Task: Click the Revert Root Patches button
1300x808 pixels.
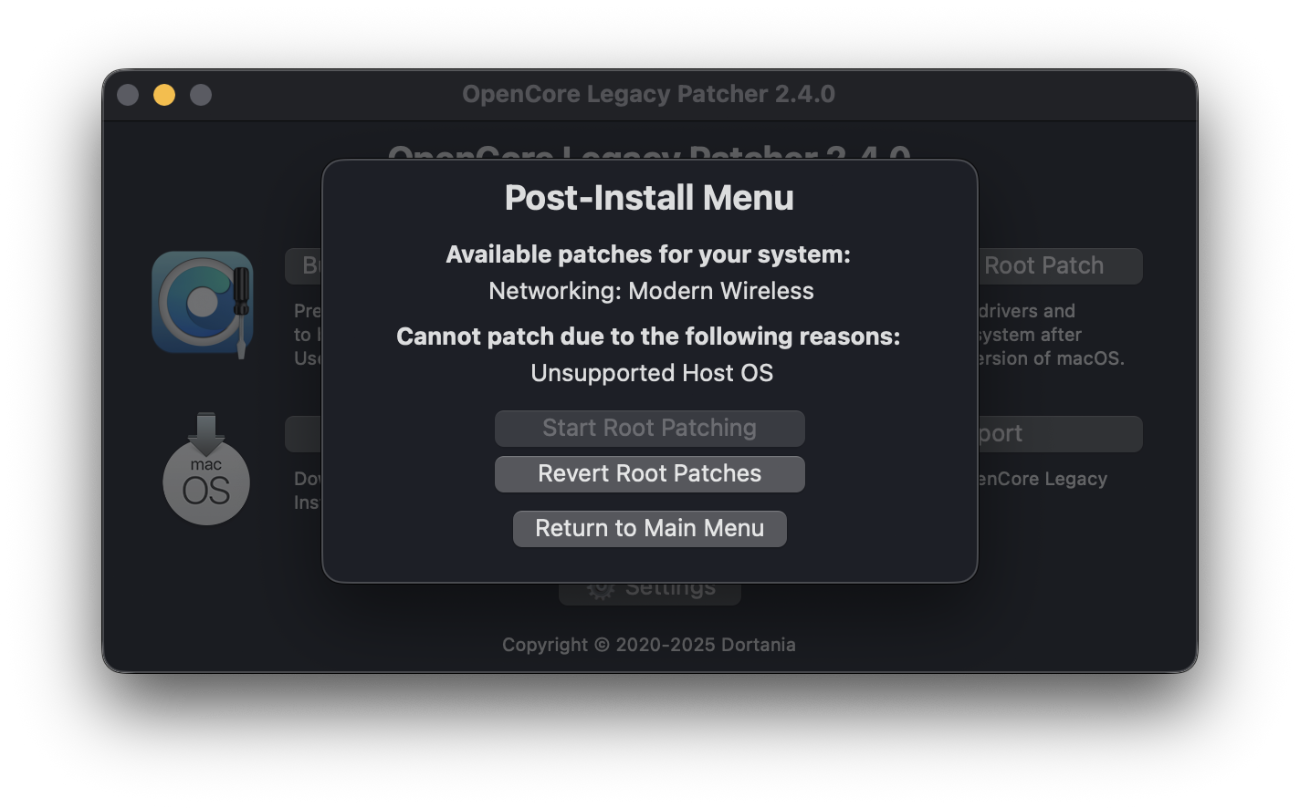Action: point(649,474)
